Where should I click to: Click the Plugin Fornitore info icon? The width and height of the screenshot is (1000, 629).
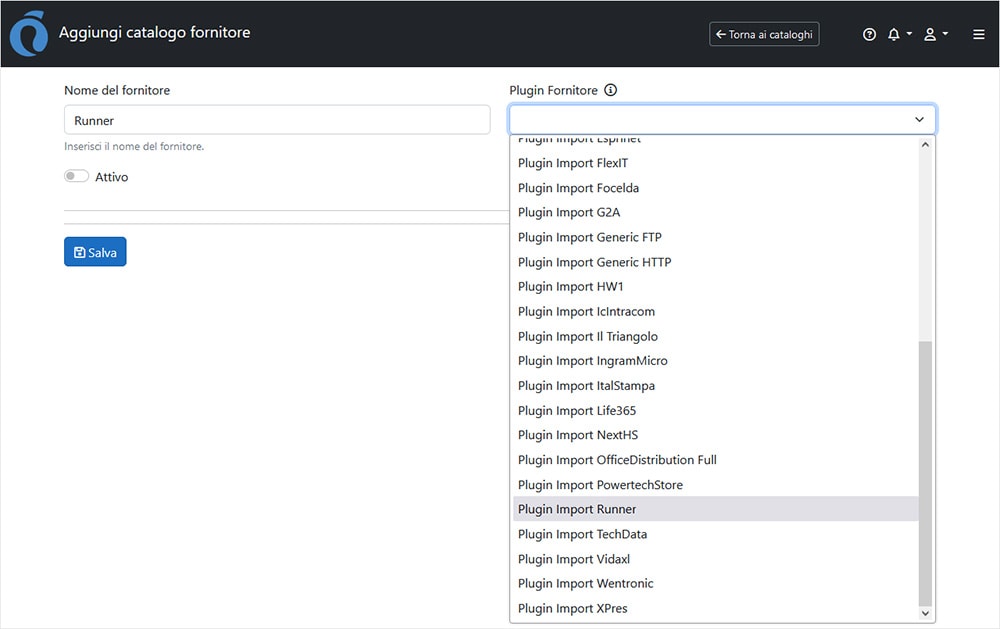[611, 90]
